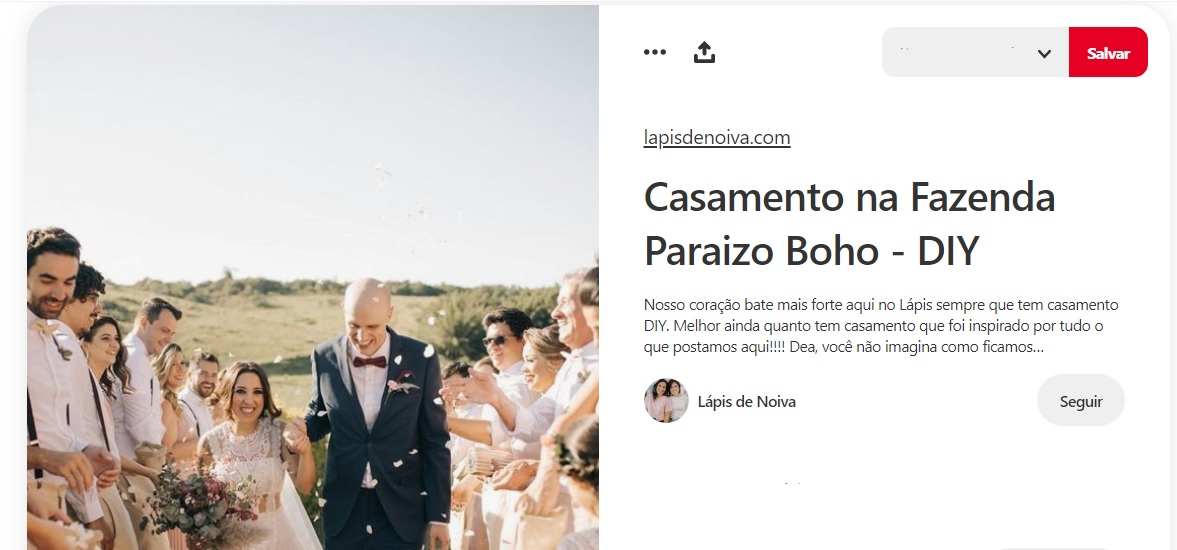The height and width of the screenshot is (550, 1177).
Task: Open the three-dot more options menu
Action: click(655, 52)
